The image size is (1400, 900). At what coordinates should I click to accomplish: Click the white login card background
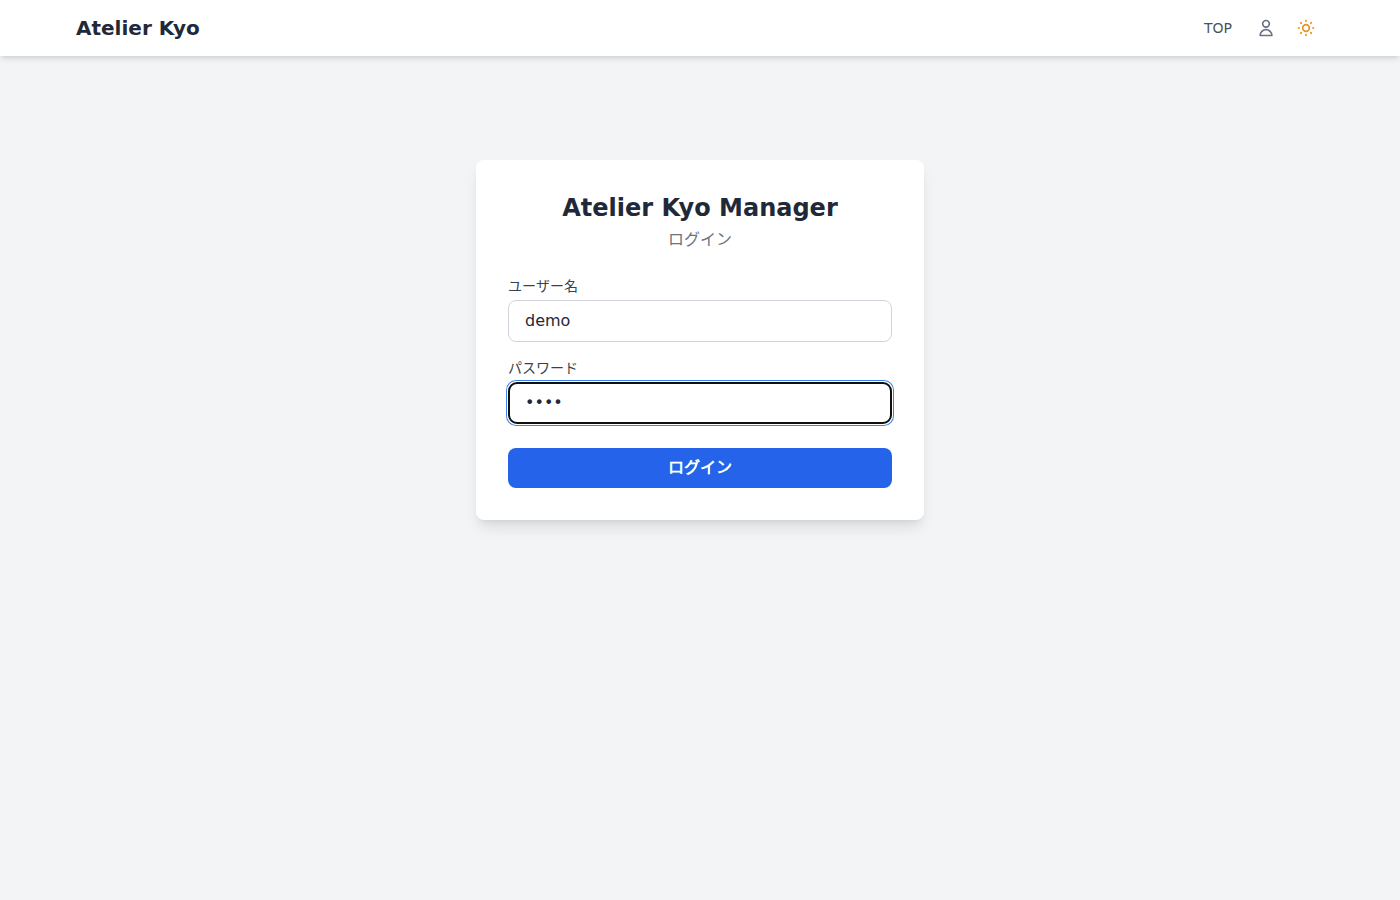700,503
